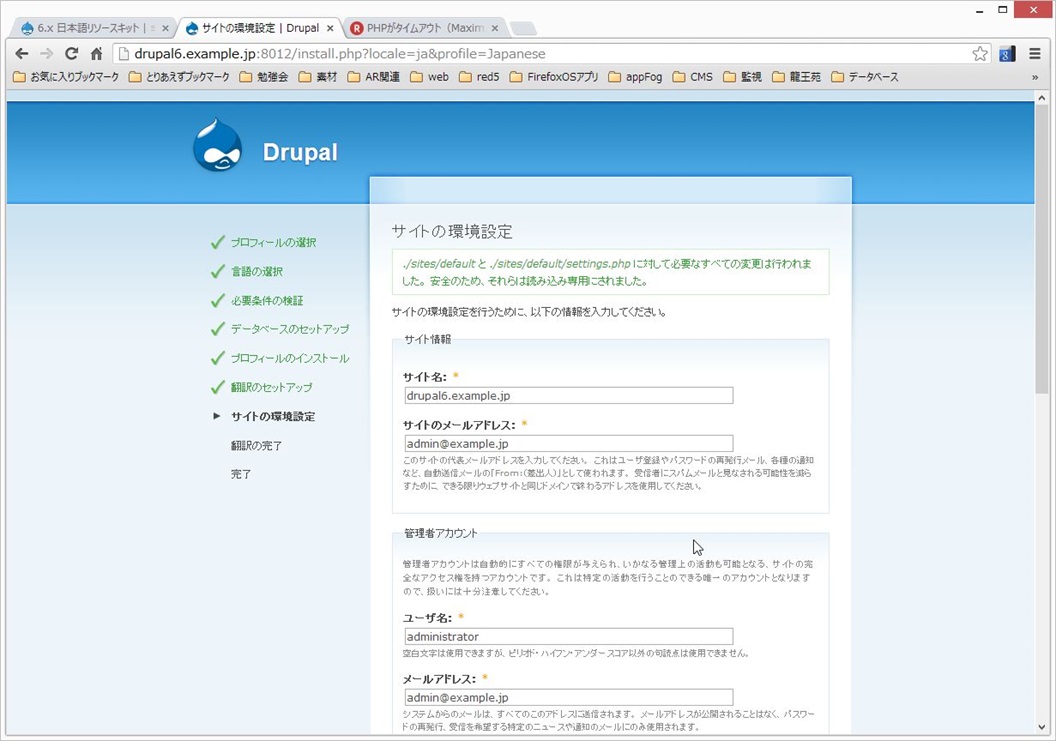Click 必要条件の検証 completed step
The image size is (1056, 741).
coord(267,300)
